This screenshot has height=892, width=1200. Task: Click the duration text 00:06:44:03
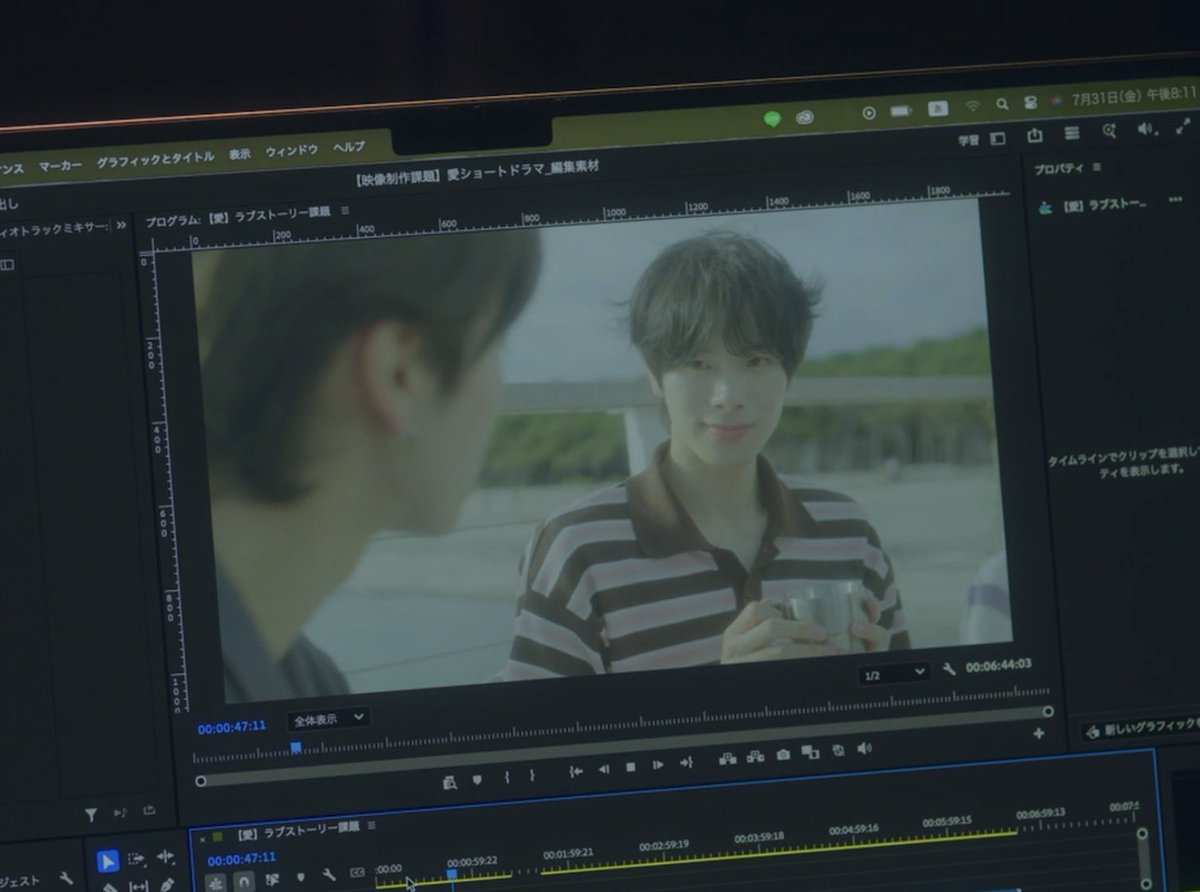click(999, 665)
